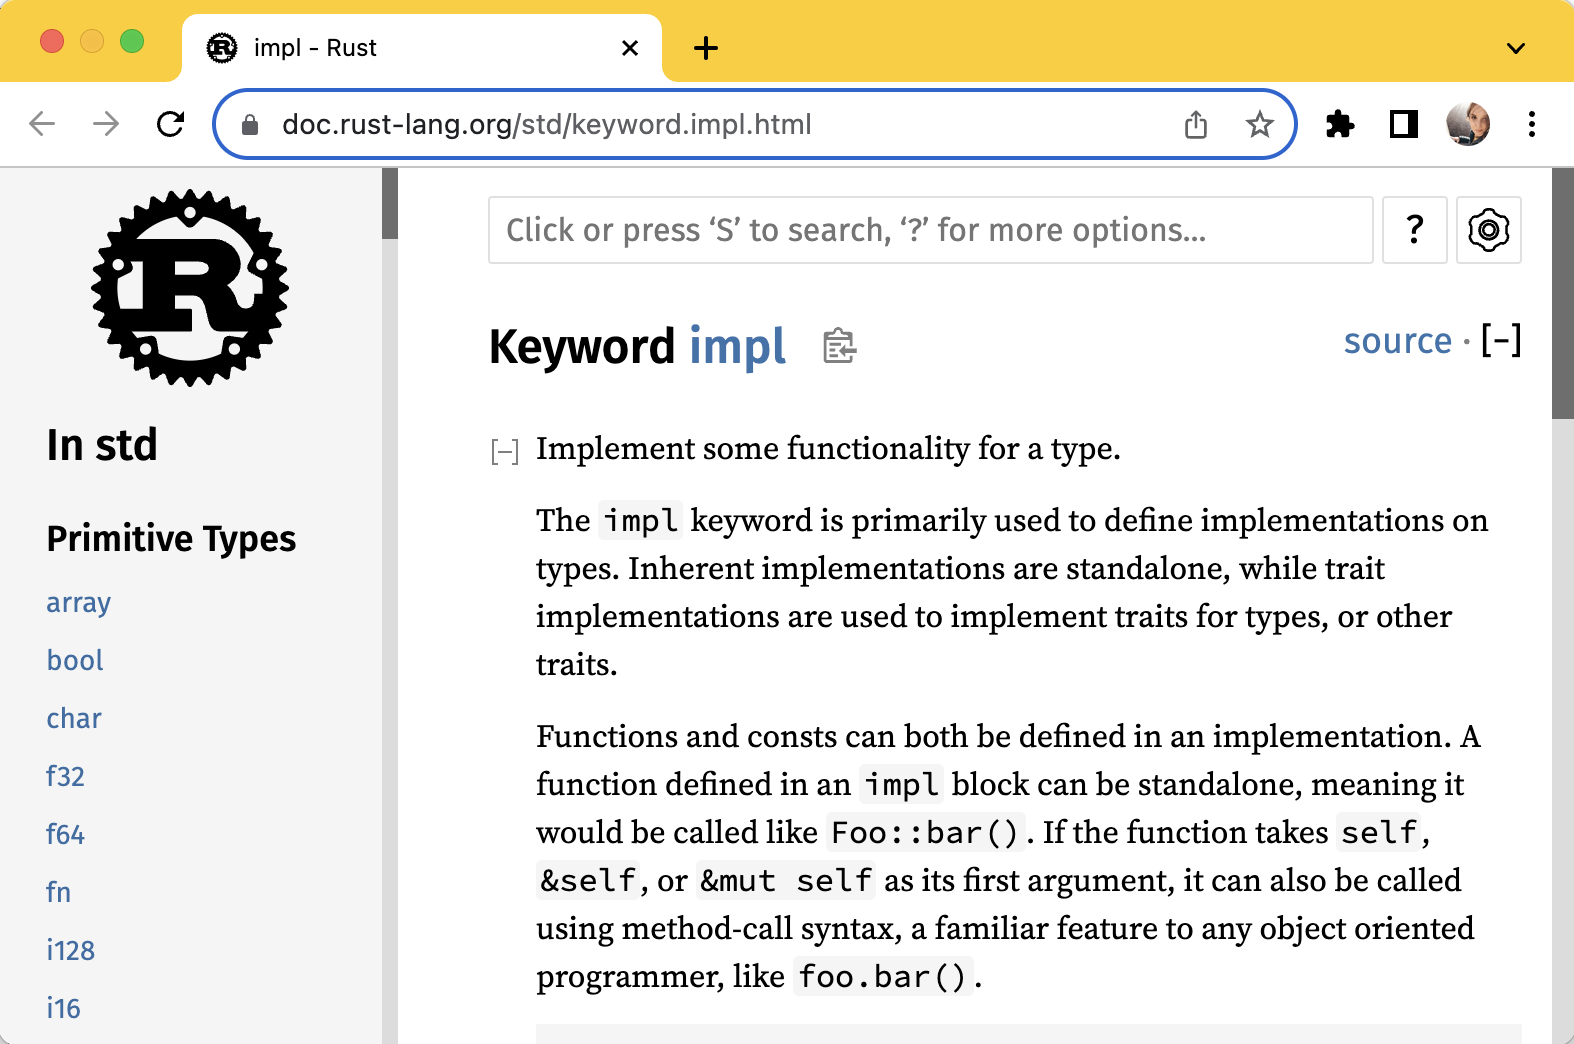This screenshot has width=1574, height=1044.
Task: Collapse all docs with [-] toggle
Action: coord(1501,341)
